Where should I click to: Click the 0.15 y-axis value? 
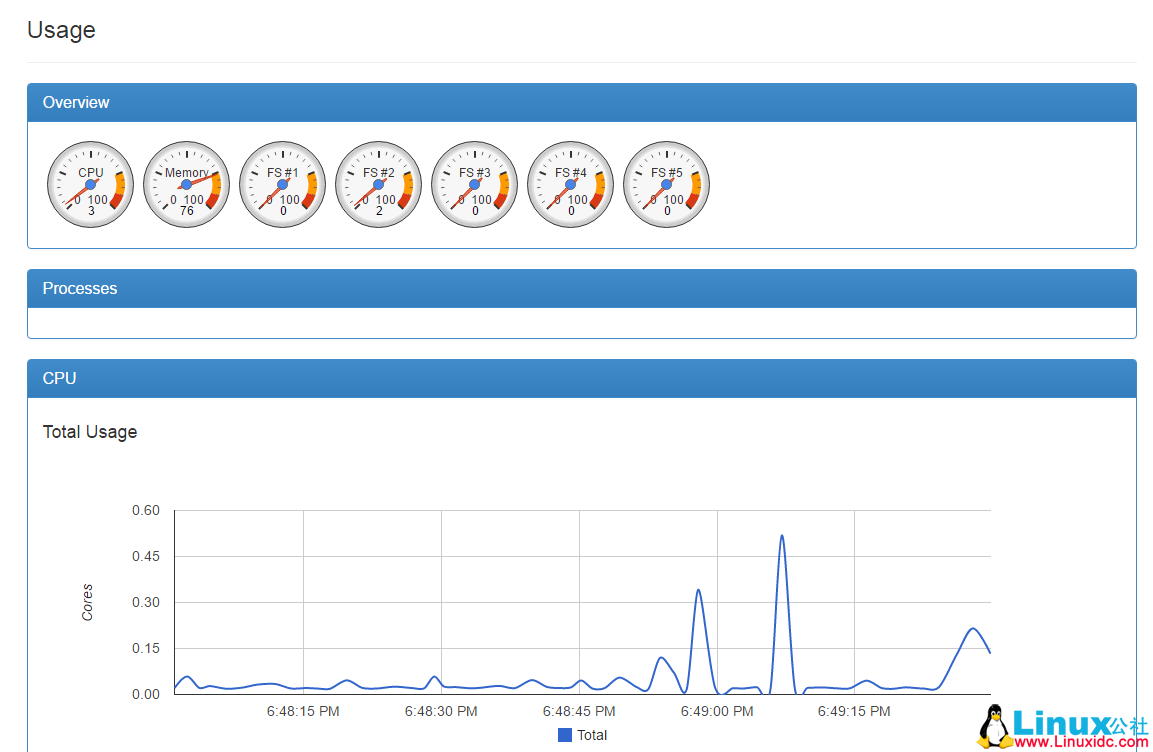pyautogui.click(x=146, y=648)
